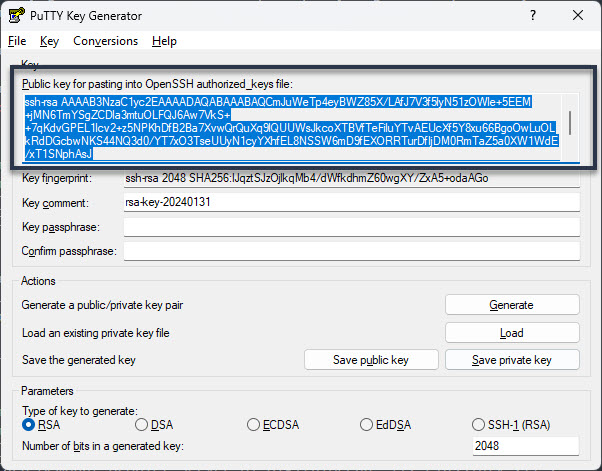
Task: Click the Key comment field rsa-key-20240131
Action: (x=351, y=202)
